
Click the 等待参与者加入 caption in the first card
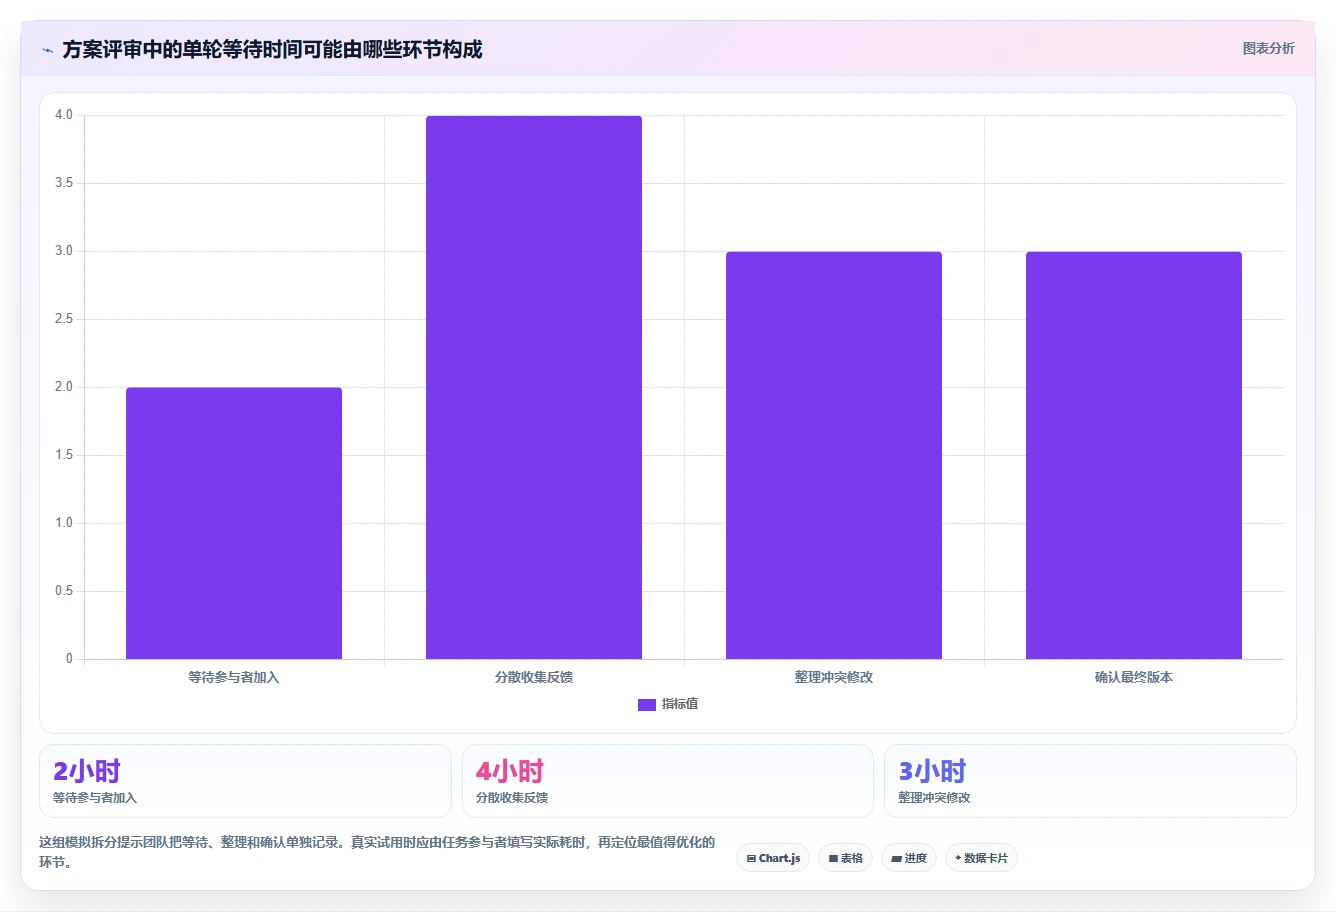(x=95, y=798)
